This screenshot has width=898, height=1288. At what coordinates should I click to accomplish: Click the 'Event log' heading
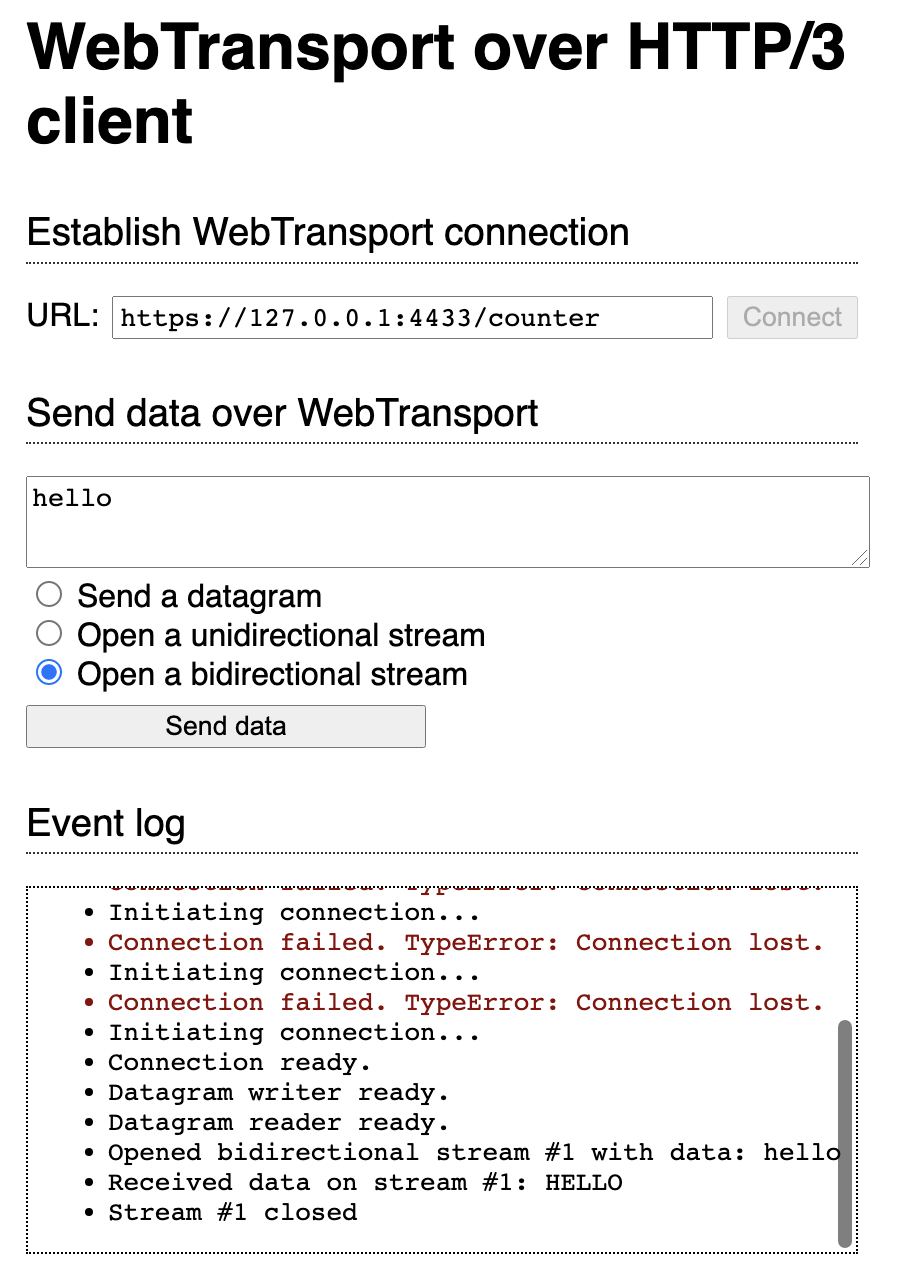point(106,823)
